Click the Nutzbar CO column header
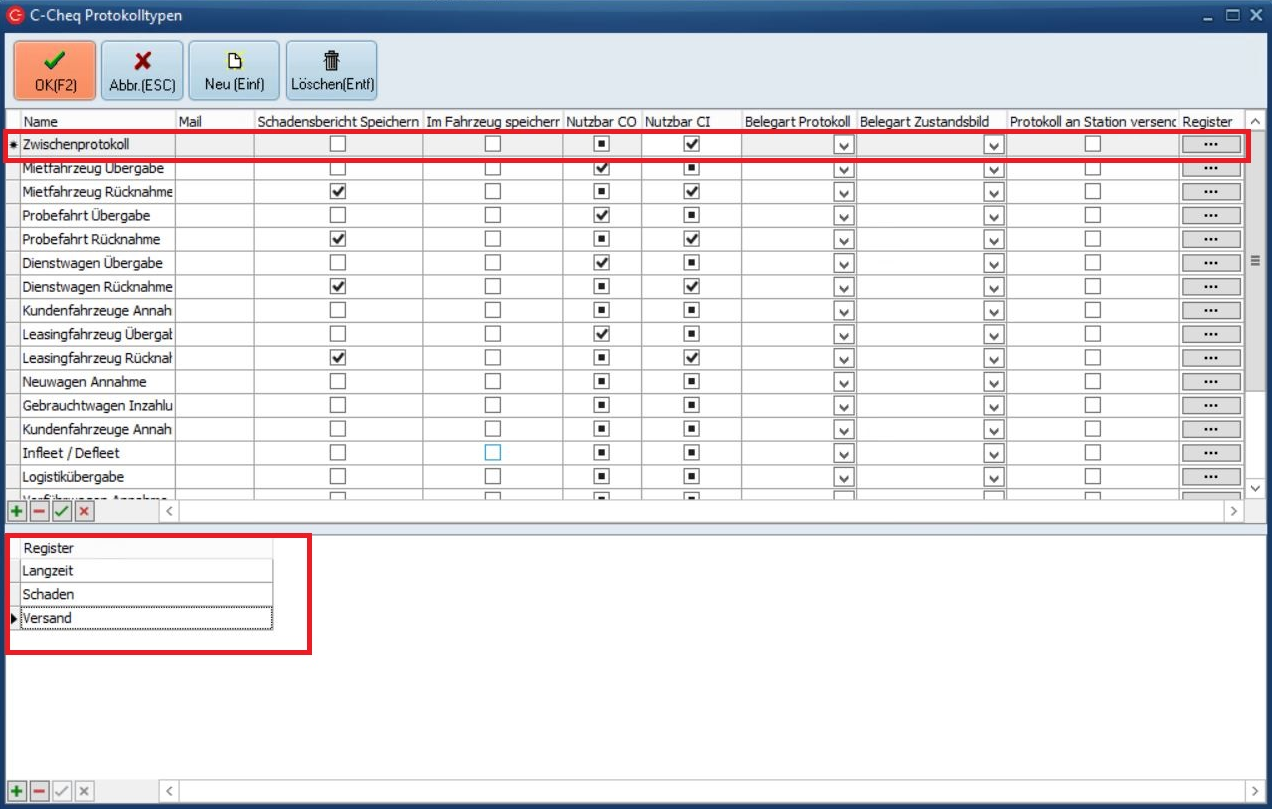Image resolution: width=1272 pixels, height=809 pixels. [600, 121]
